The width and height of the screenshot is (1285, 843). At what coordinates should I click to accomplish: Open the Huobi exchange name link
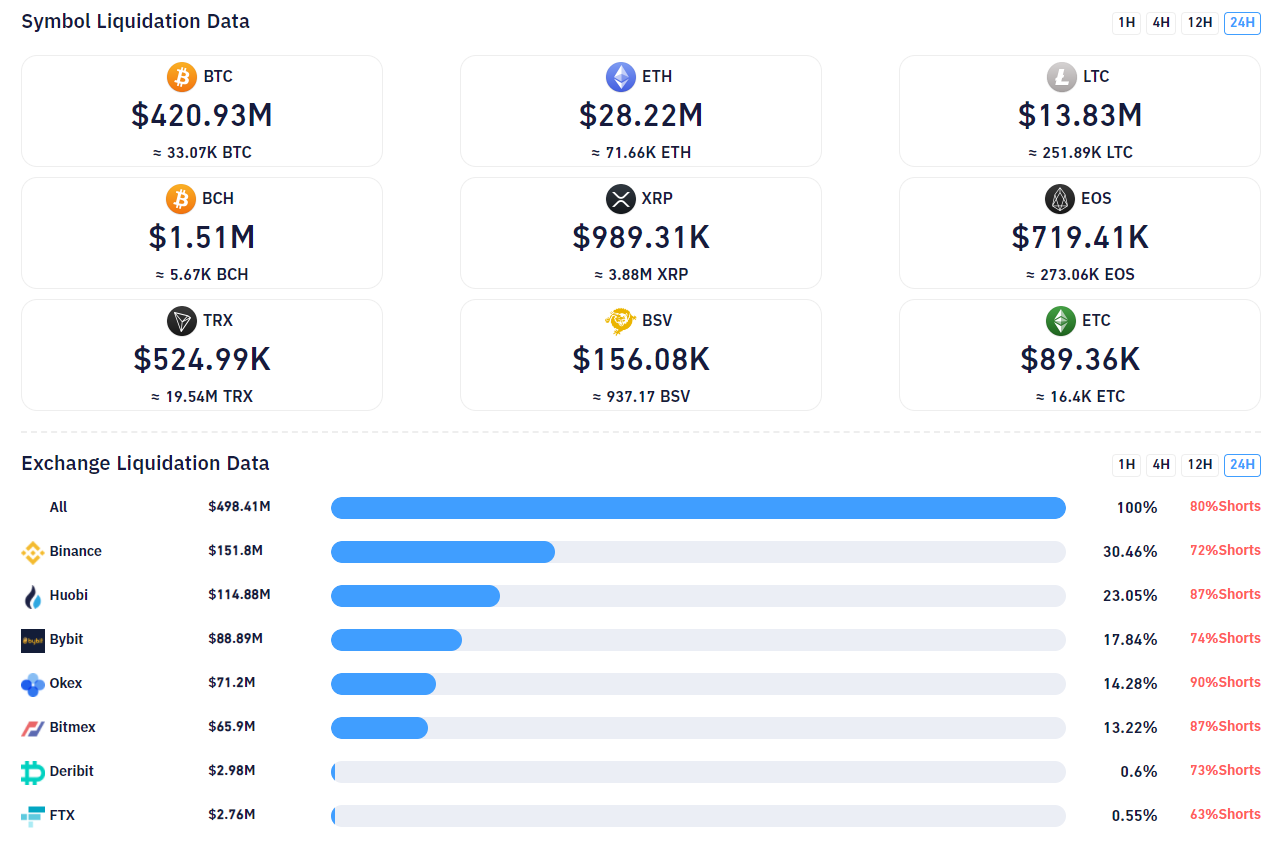tap(69, 595)
